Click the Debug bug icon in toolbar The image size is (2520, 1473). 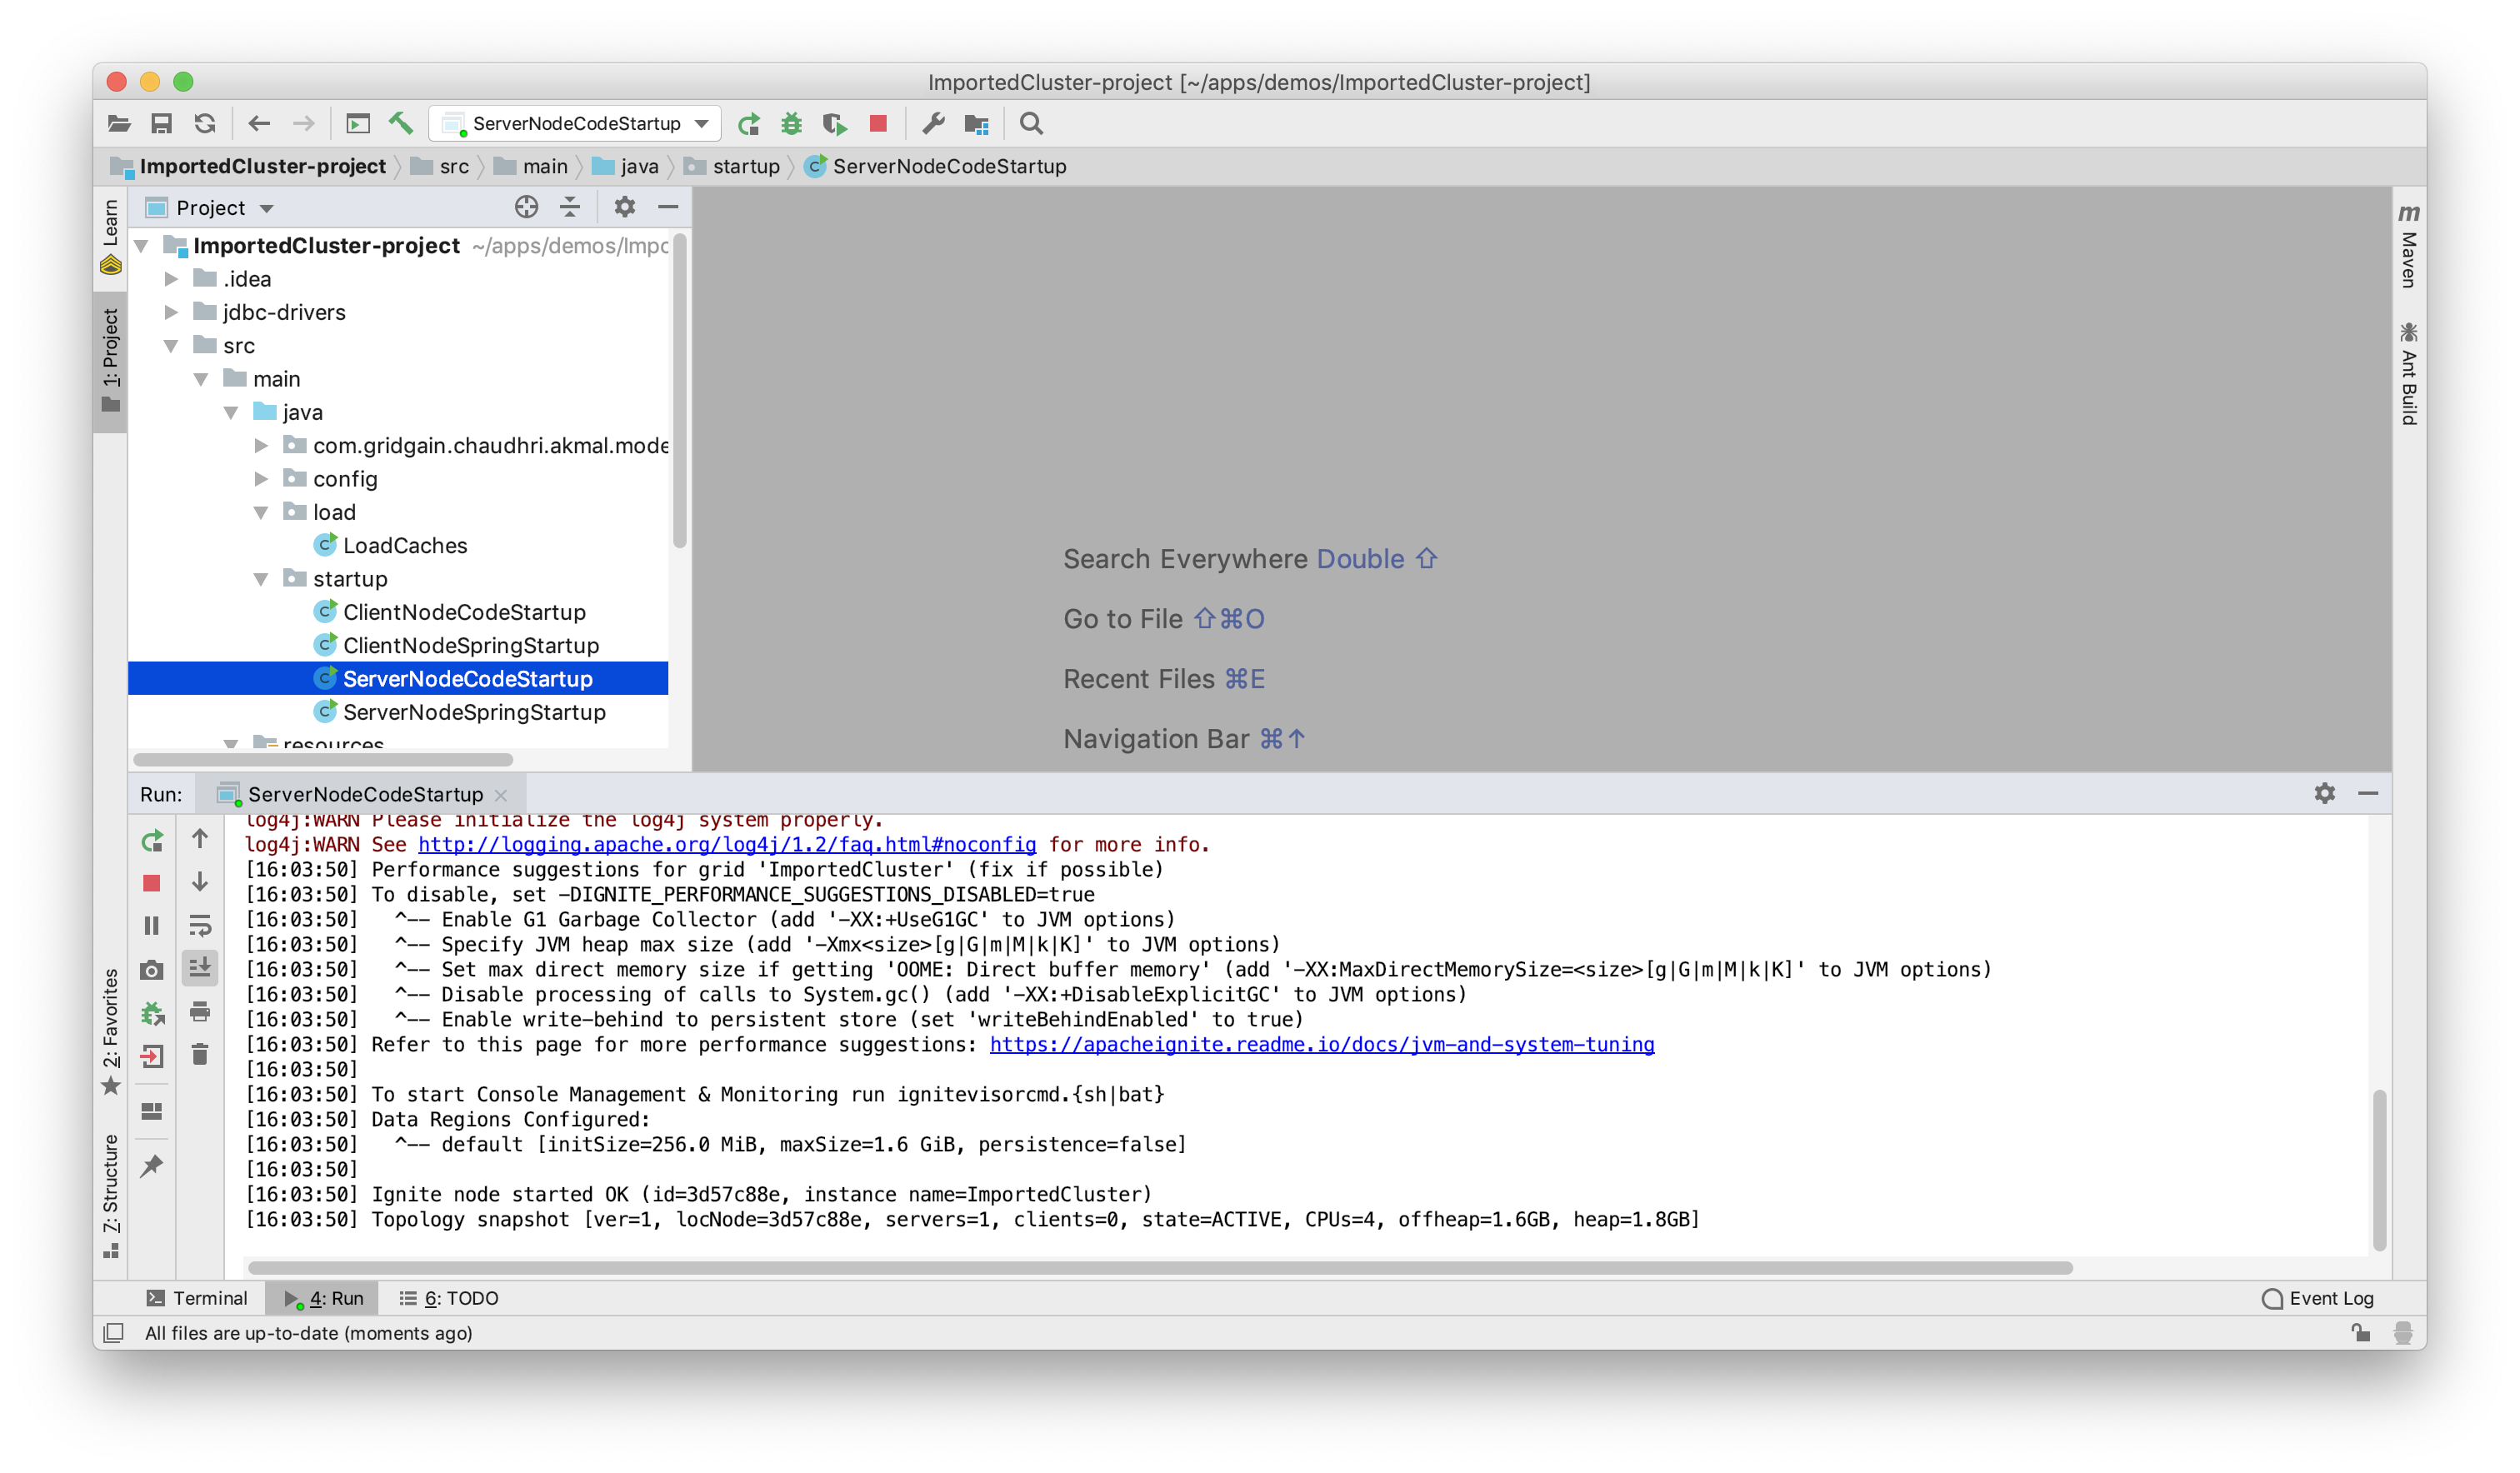791,124
